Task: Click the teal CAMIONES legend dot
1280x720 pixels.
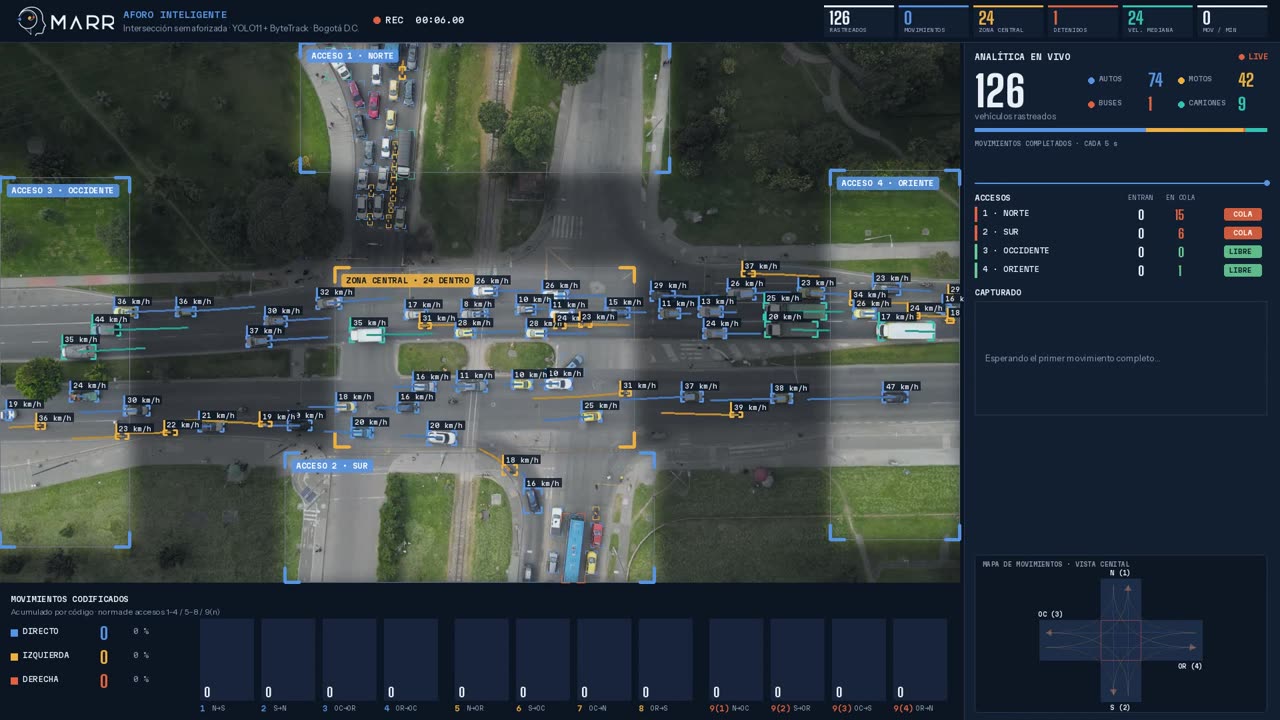Action: pyautogui.click(x=1181, y=104)
